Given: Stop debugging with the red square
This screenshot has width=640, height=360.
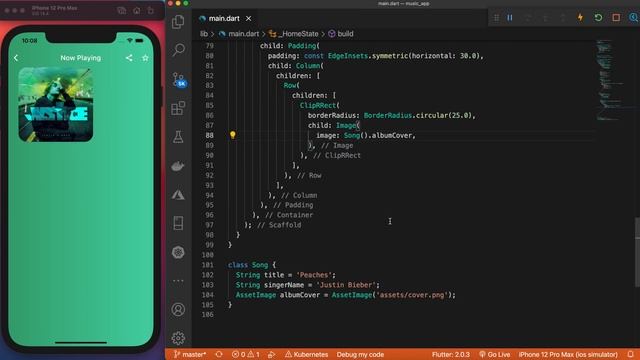Looking at the screenshot, I should click(616, 18).
